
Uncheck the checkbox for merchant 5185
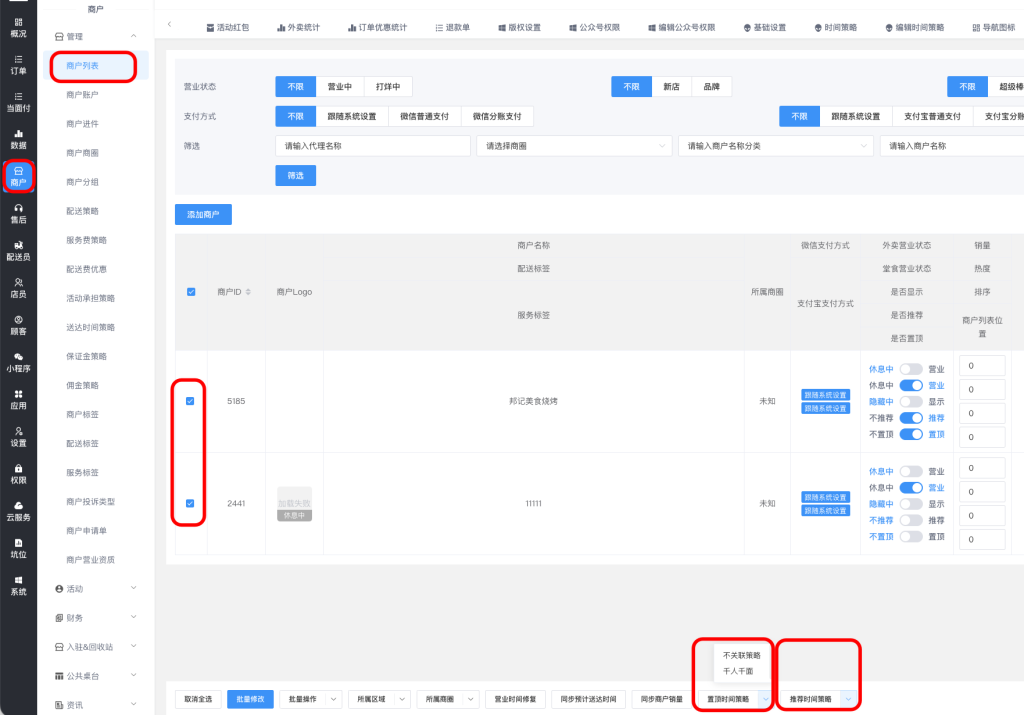pos(190,401)
